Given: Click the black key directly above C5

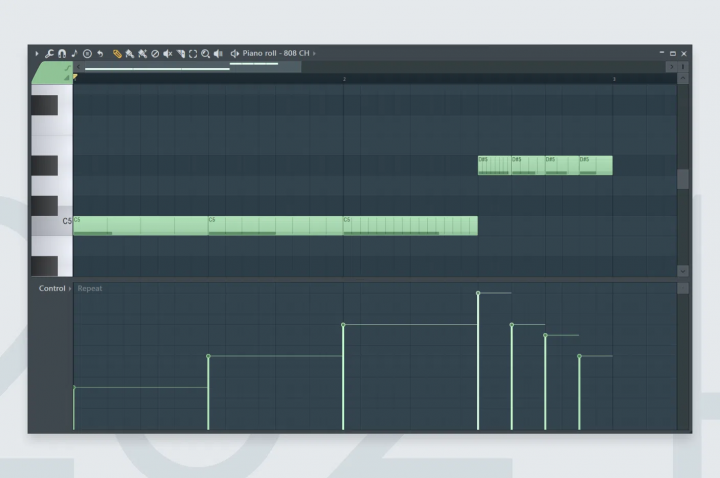Looking at the screenshot, I should (x=45, y=206).
